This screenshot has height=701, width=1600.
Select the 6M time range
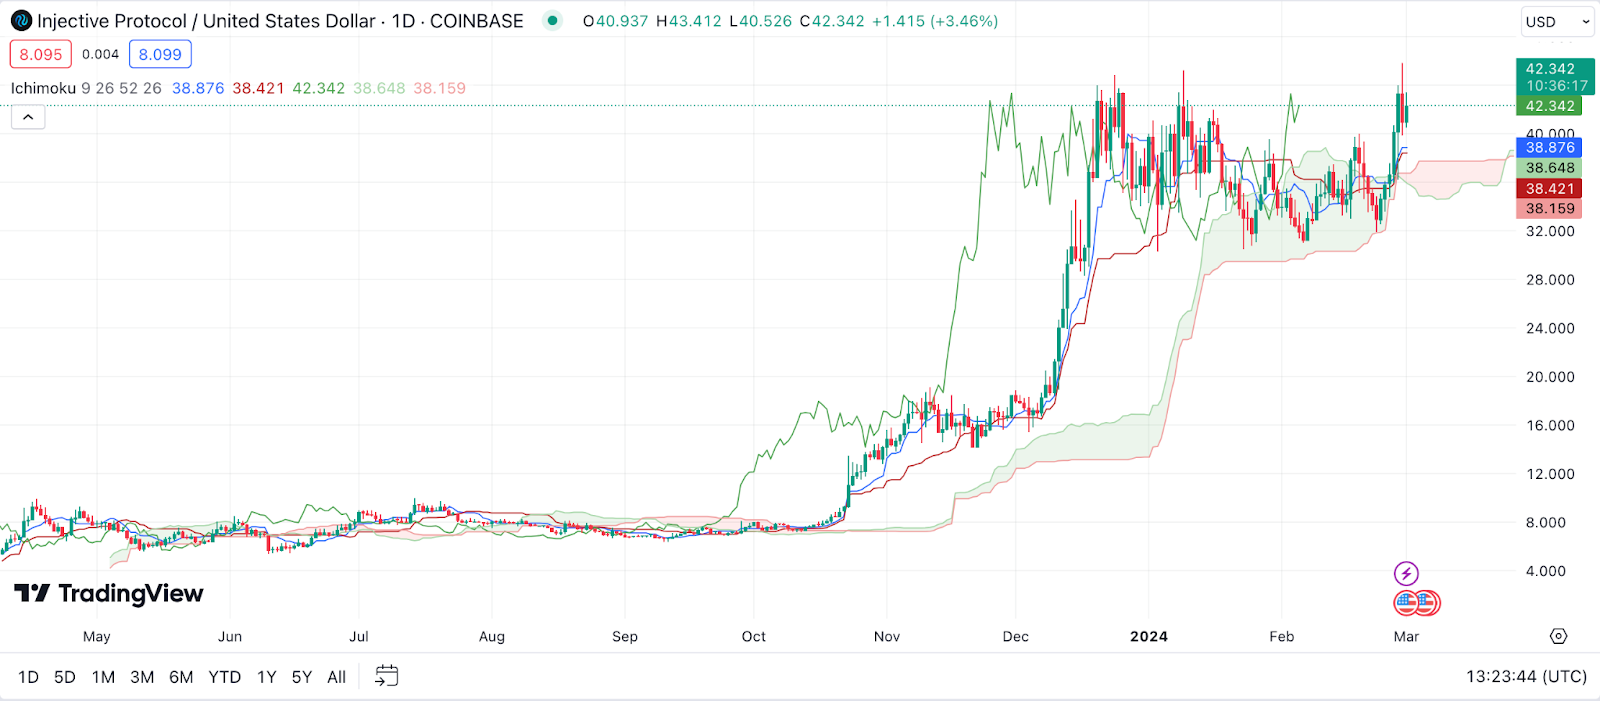pyautogui.click(x=181, y=677)
